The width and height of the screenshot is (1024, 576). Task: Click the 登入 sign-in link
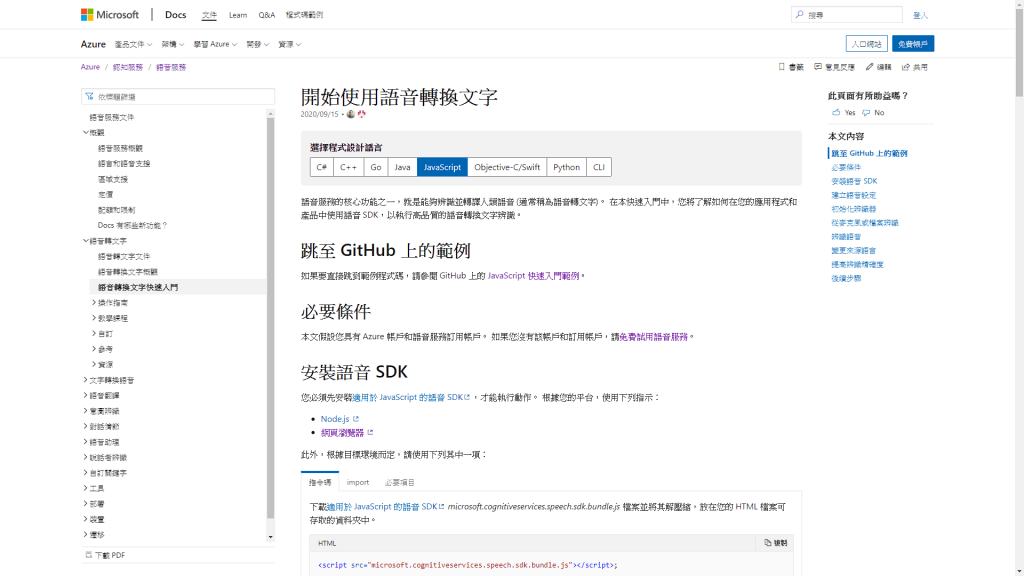pos(920,15)
